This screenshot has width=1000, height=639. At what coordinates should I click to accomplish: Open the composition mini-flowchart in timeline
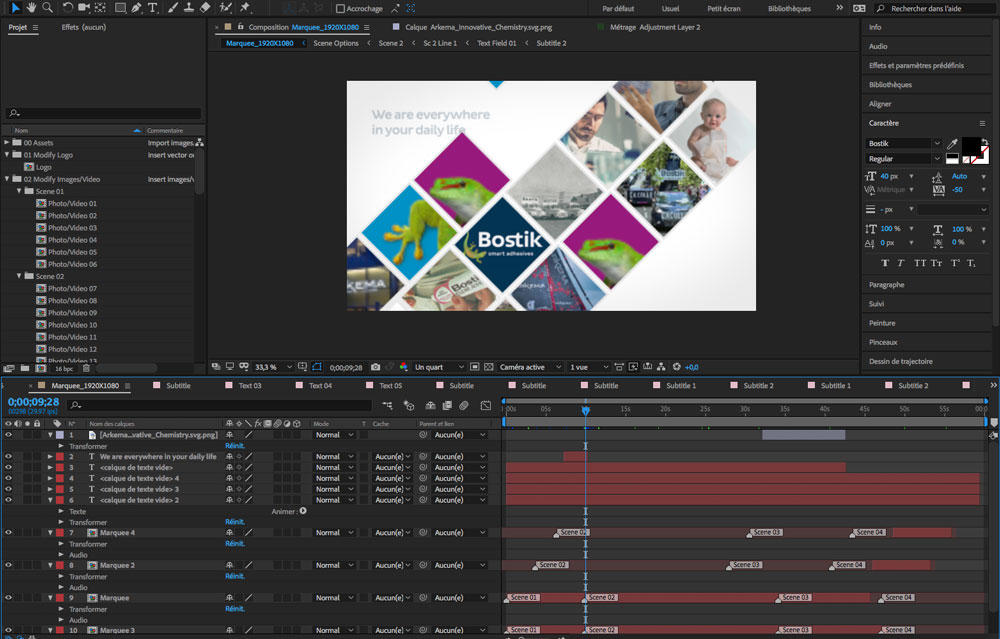387,405
